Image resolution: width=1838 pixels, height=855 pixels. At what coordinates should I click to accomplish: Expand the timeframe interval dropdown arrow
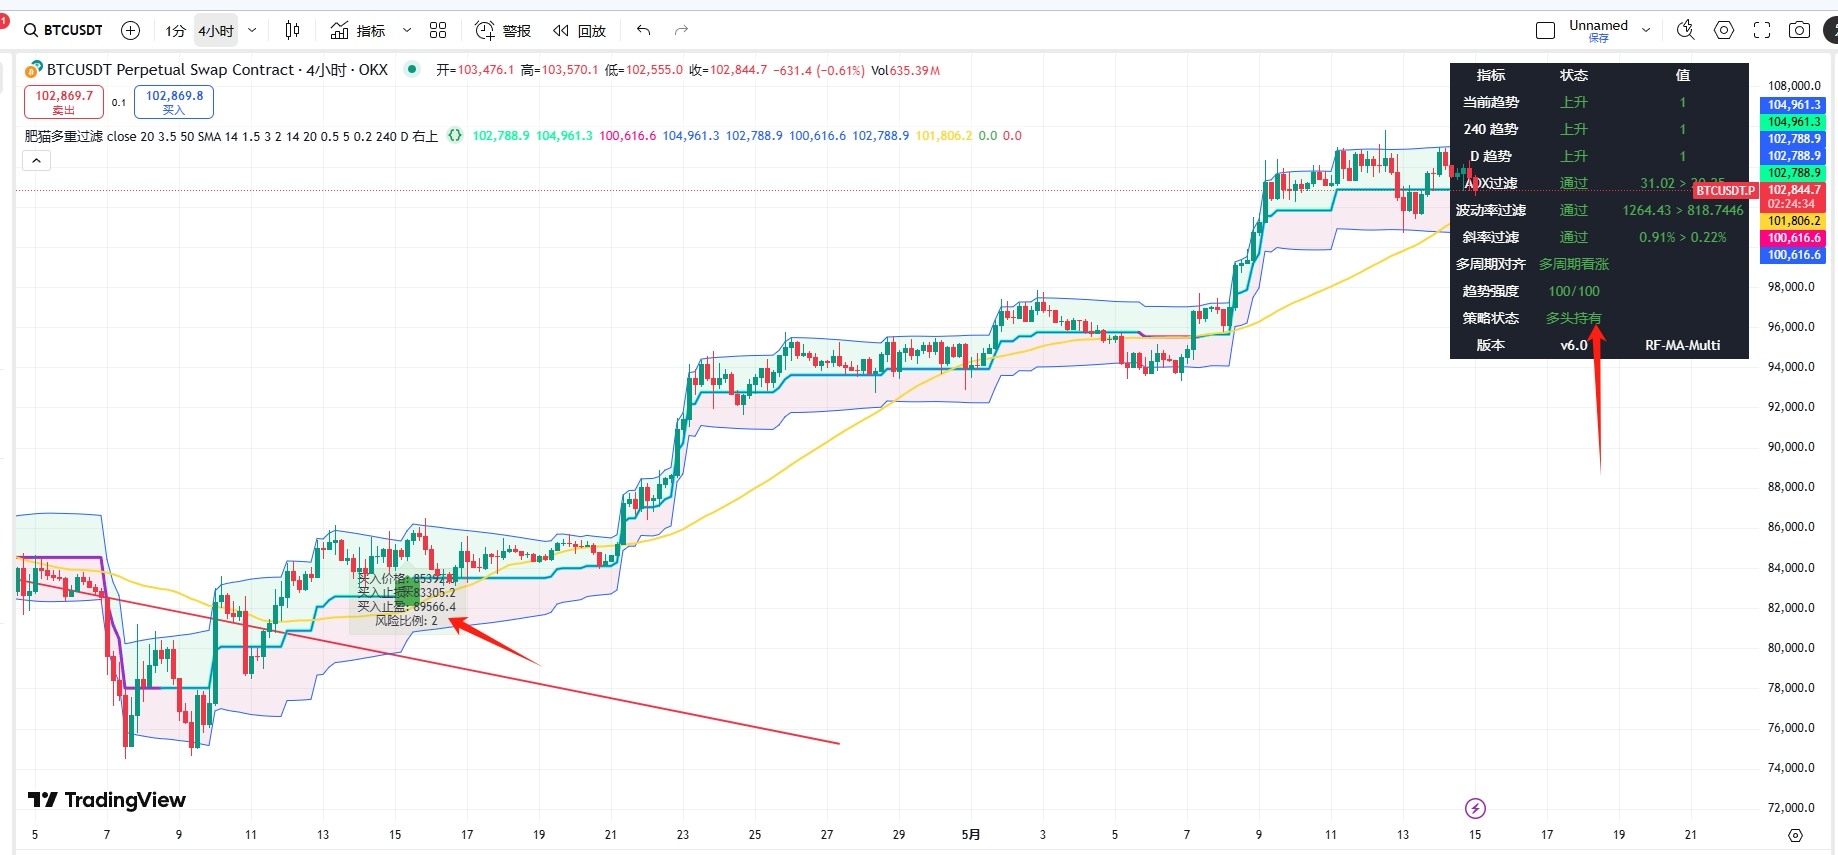pos(252,31)
